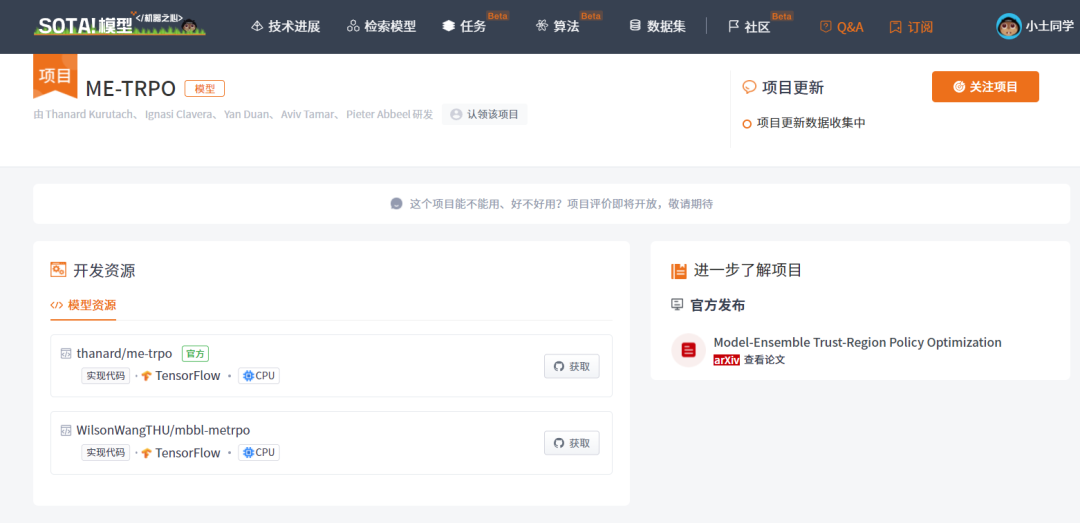Click the SOTA!模型 site logo

coord(120,25)
